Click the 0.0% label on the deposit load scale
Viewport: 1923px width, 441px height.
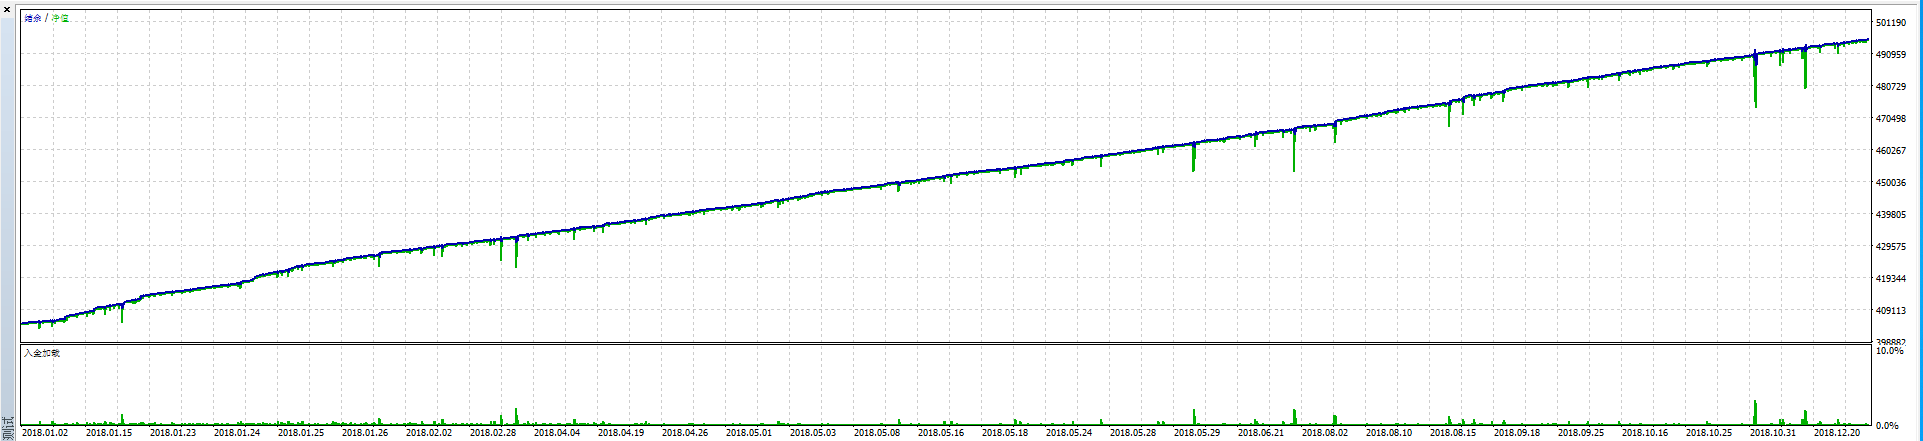(1887, 426)
